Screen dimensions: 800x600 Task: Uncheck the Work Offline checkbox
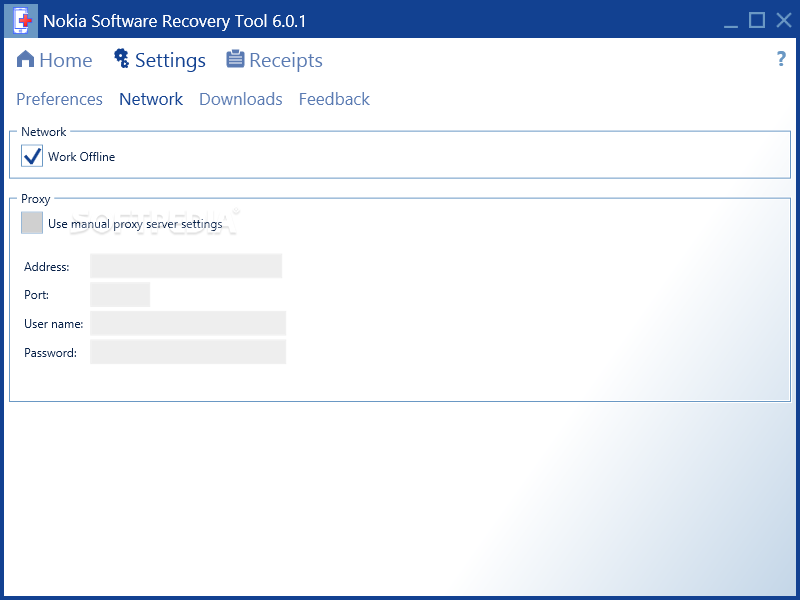pyautogui.click(x=32, y=156)
